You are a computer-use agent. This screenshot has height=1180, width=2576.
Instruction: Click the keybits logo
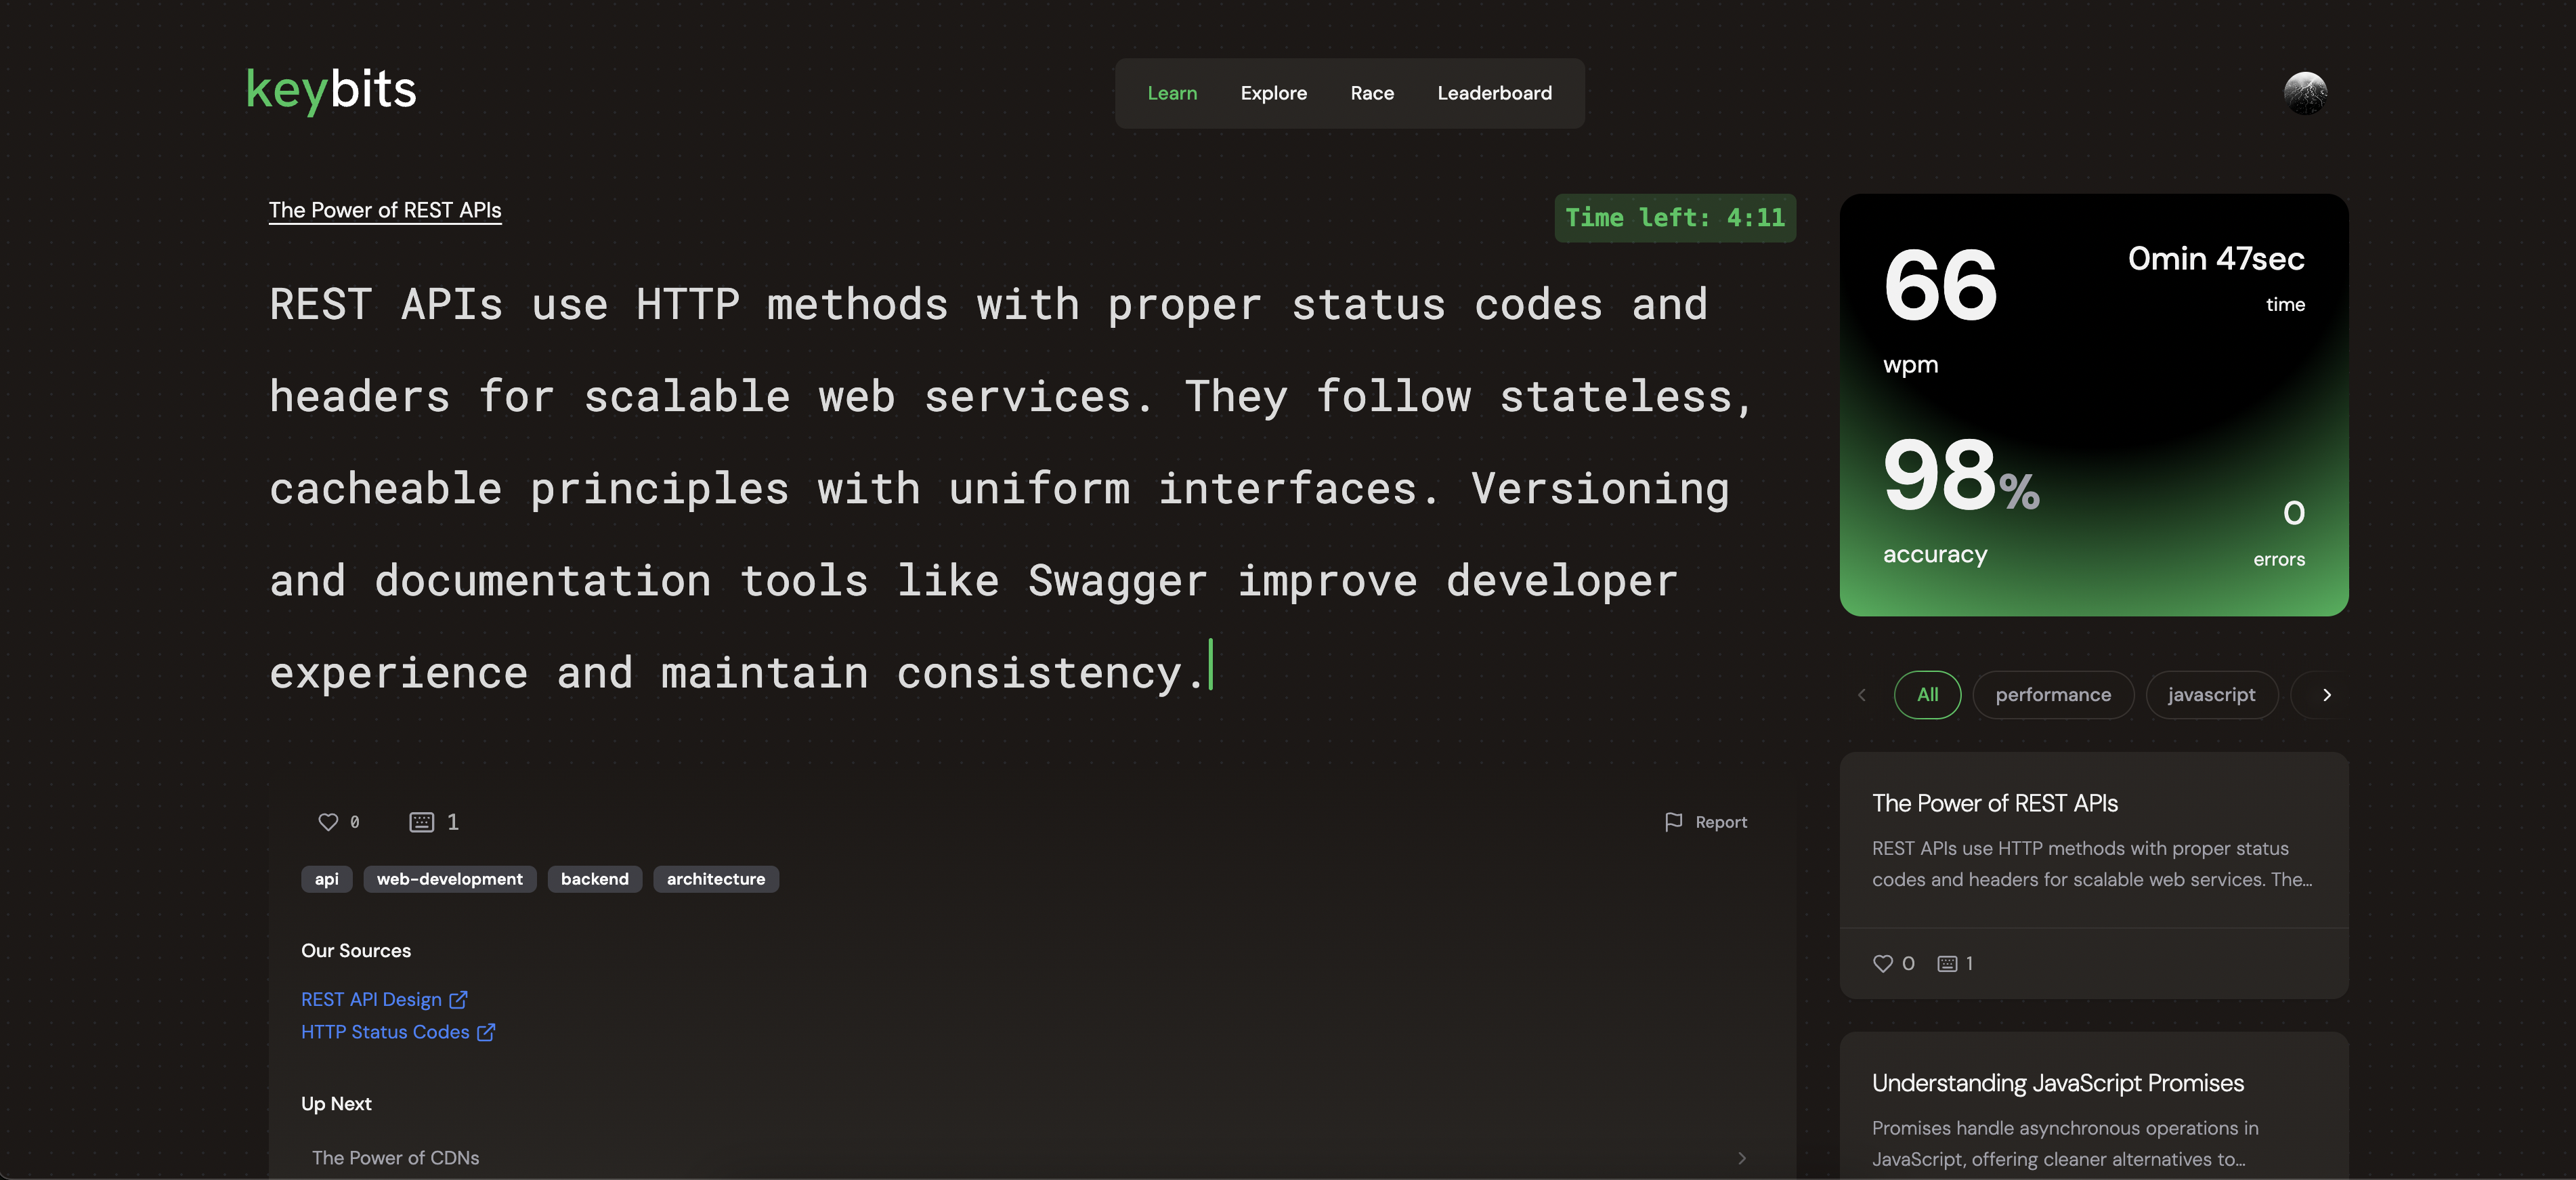331,90
